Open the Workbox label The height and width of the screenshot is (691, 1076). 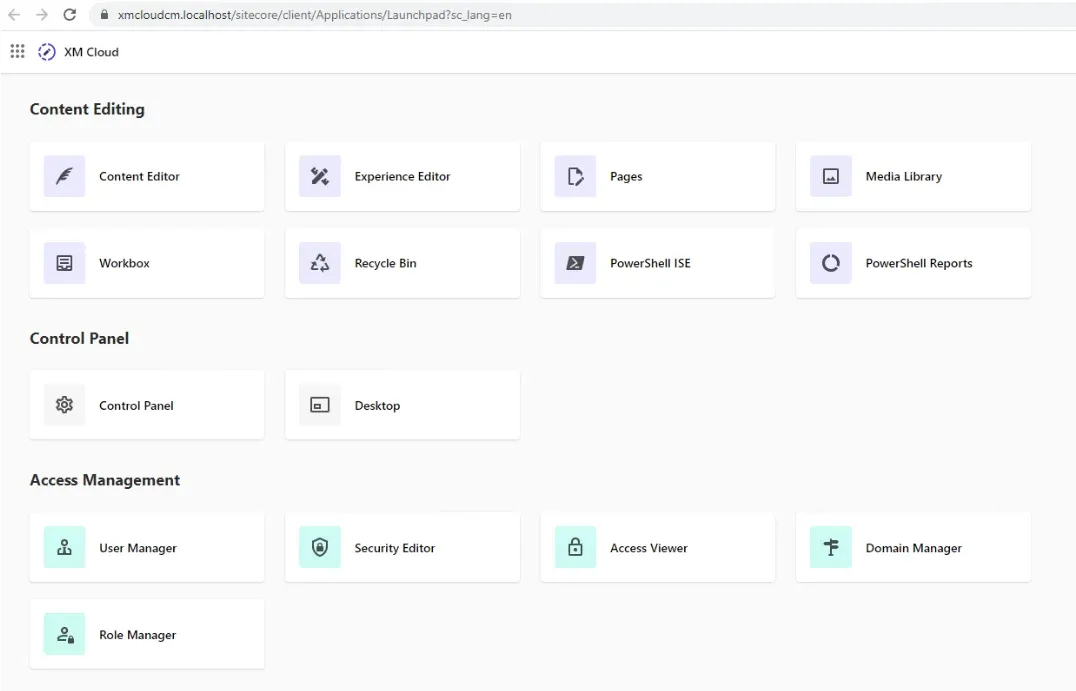(124, 263)
